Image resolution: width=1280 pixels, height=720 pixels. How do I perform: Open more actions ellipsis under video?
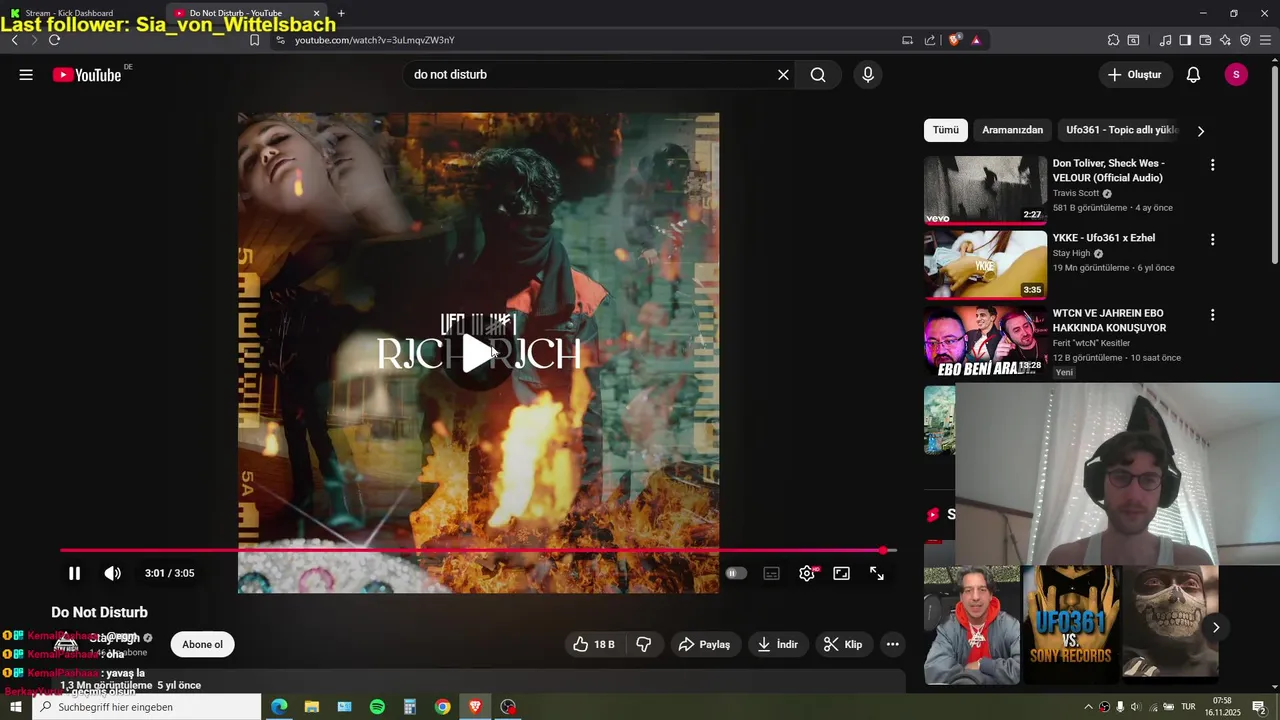pyautogui.click(x=893, y=644)
